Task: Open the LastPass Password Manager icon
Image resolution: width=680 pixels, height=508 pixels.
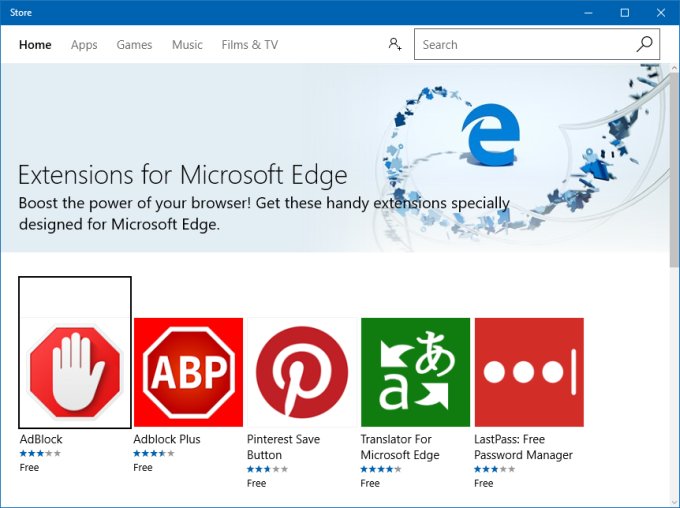Action: pyautogui.click(x=530, y=372)
